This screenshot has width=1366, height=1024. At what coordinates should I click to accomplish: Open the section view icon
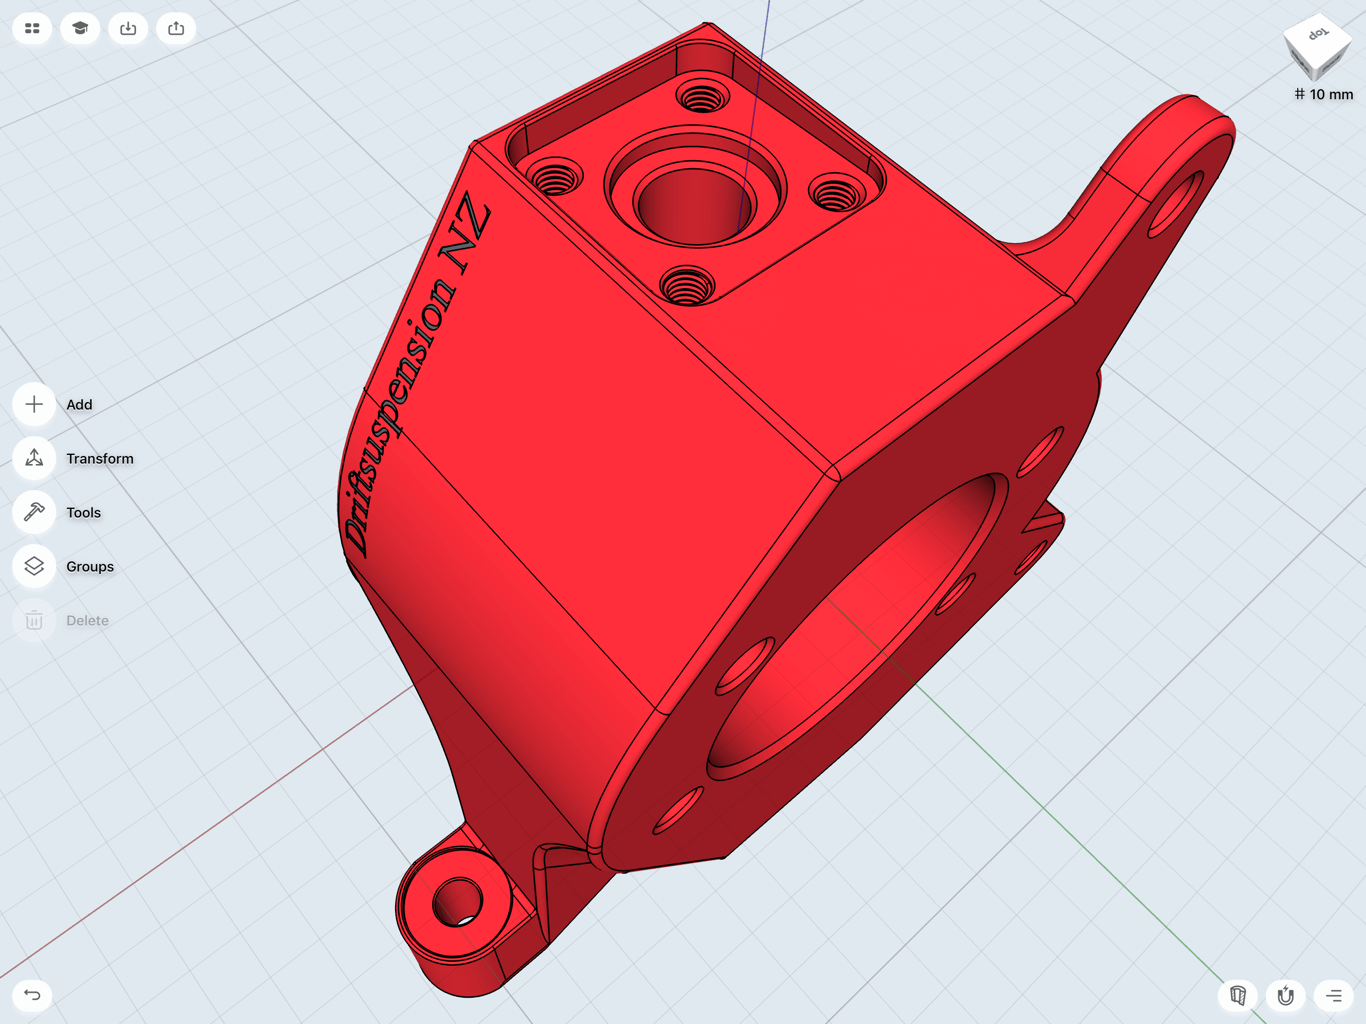[1238, 995]
